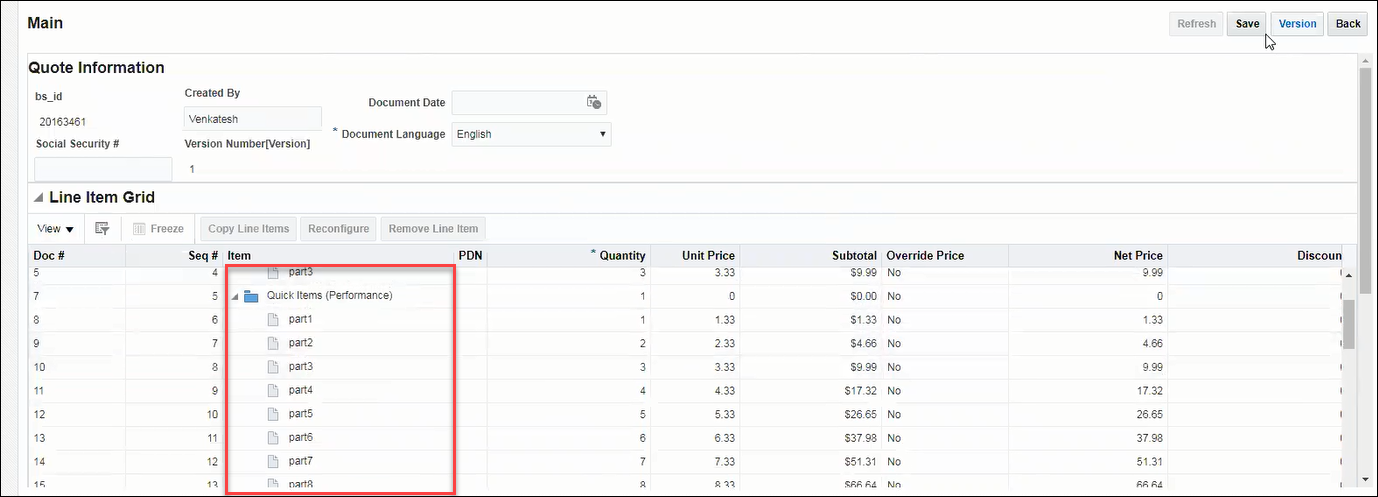Click the grid vertical scrollbar thumb
The image size is (1378, 497).
tap(1348, 322)
